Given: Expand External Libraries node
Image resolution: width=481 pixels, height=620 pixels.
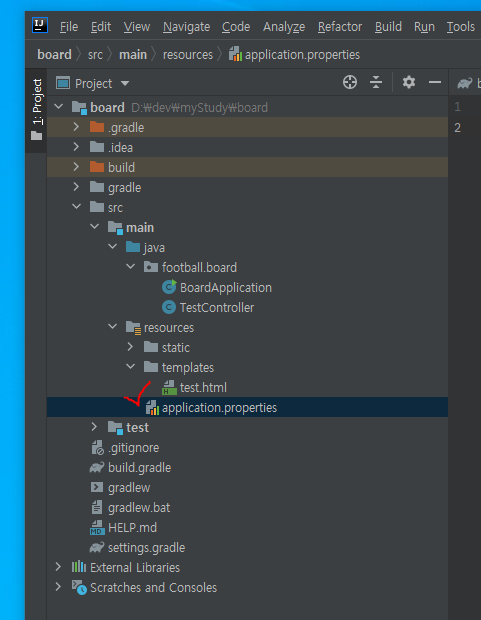Looking at the screenshot, I should (x=58, y=567).
